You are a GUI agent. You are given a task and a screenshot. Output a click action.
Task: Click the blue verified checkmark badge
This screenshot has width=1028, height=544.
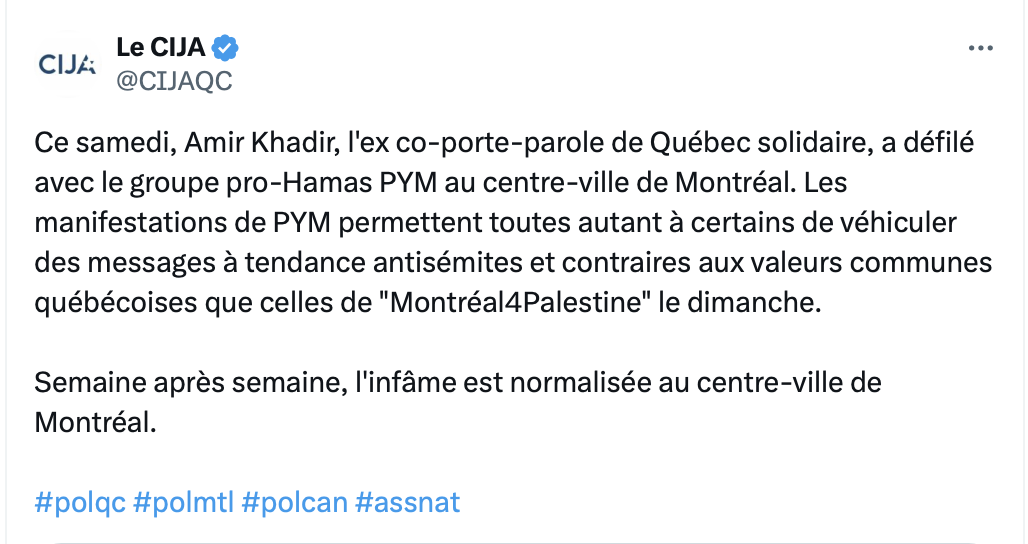(226, 48)
